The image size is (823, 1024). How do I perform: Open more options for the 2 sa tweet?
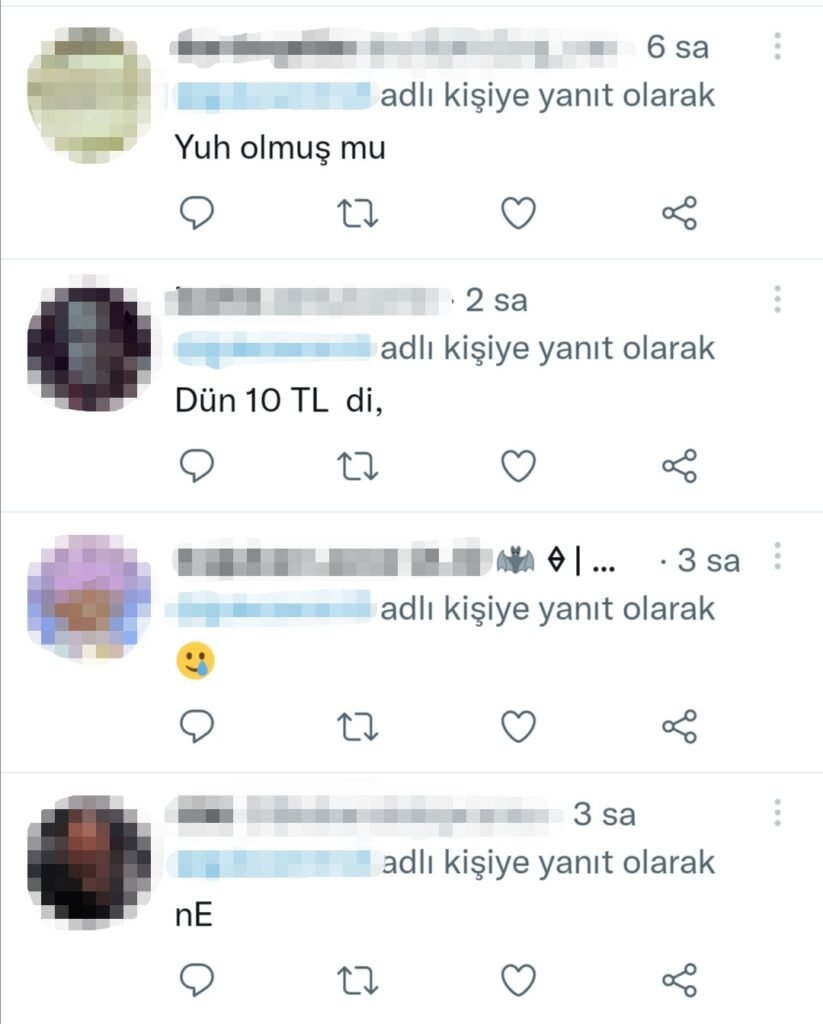777,299
